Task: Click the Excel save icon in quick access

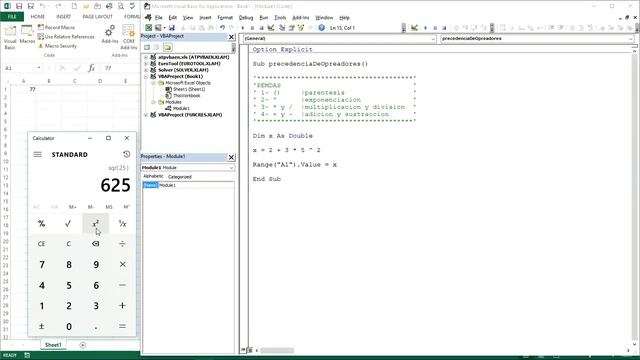Action: click(19, 6)
